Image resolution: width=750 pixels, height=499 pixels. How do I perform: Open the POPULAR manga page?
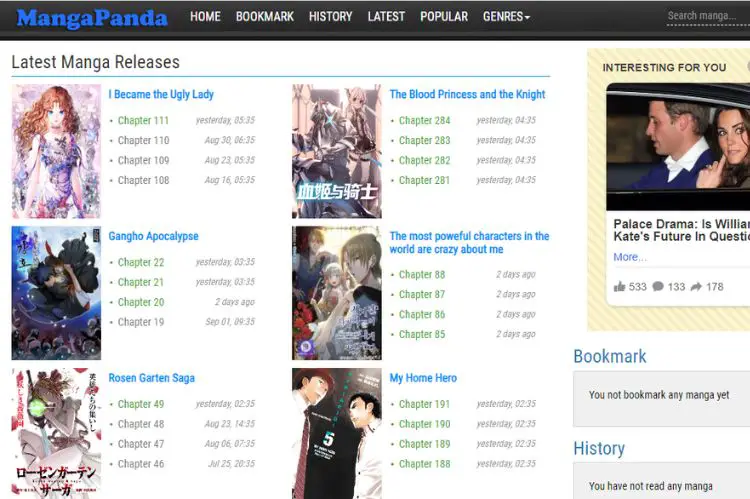444,17
